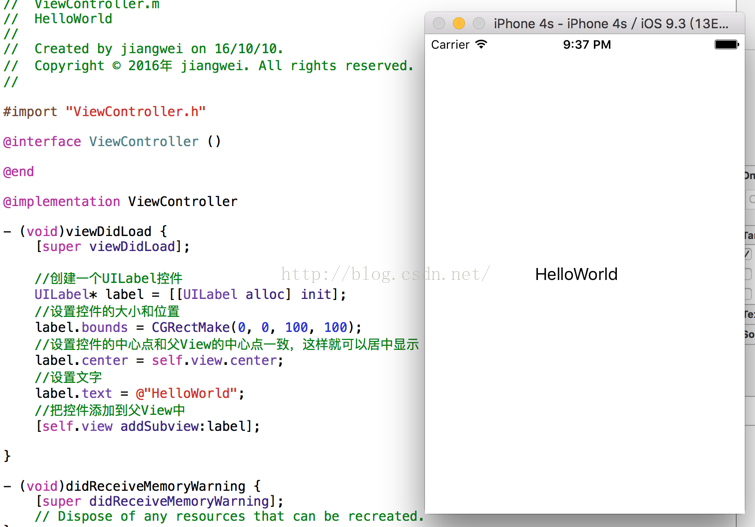755x527 pixels.
Task: Click the Wi-Fi icon in simulator status bar
Action: pyautogui.click(x=481, y=45)
